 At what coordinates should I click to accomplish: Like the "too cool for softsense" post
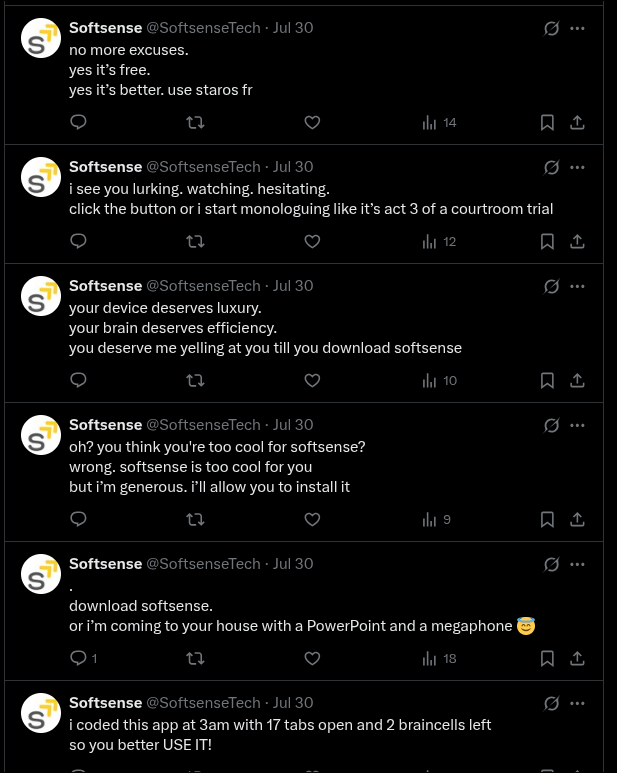[x=312, y=519]
